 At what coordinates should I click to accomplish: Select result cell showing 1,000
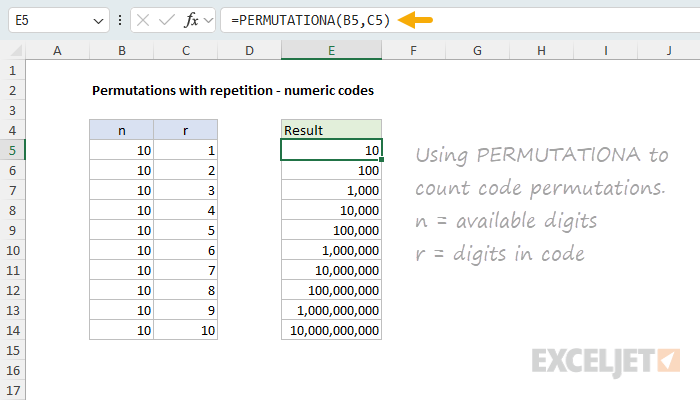click(331, 190)
